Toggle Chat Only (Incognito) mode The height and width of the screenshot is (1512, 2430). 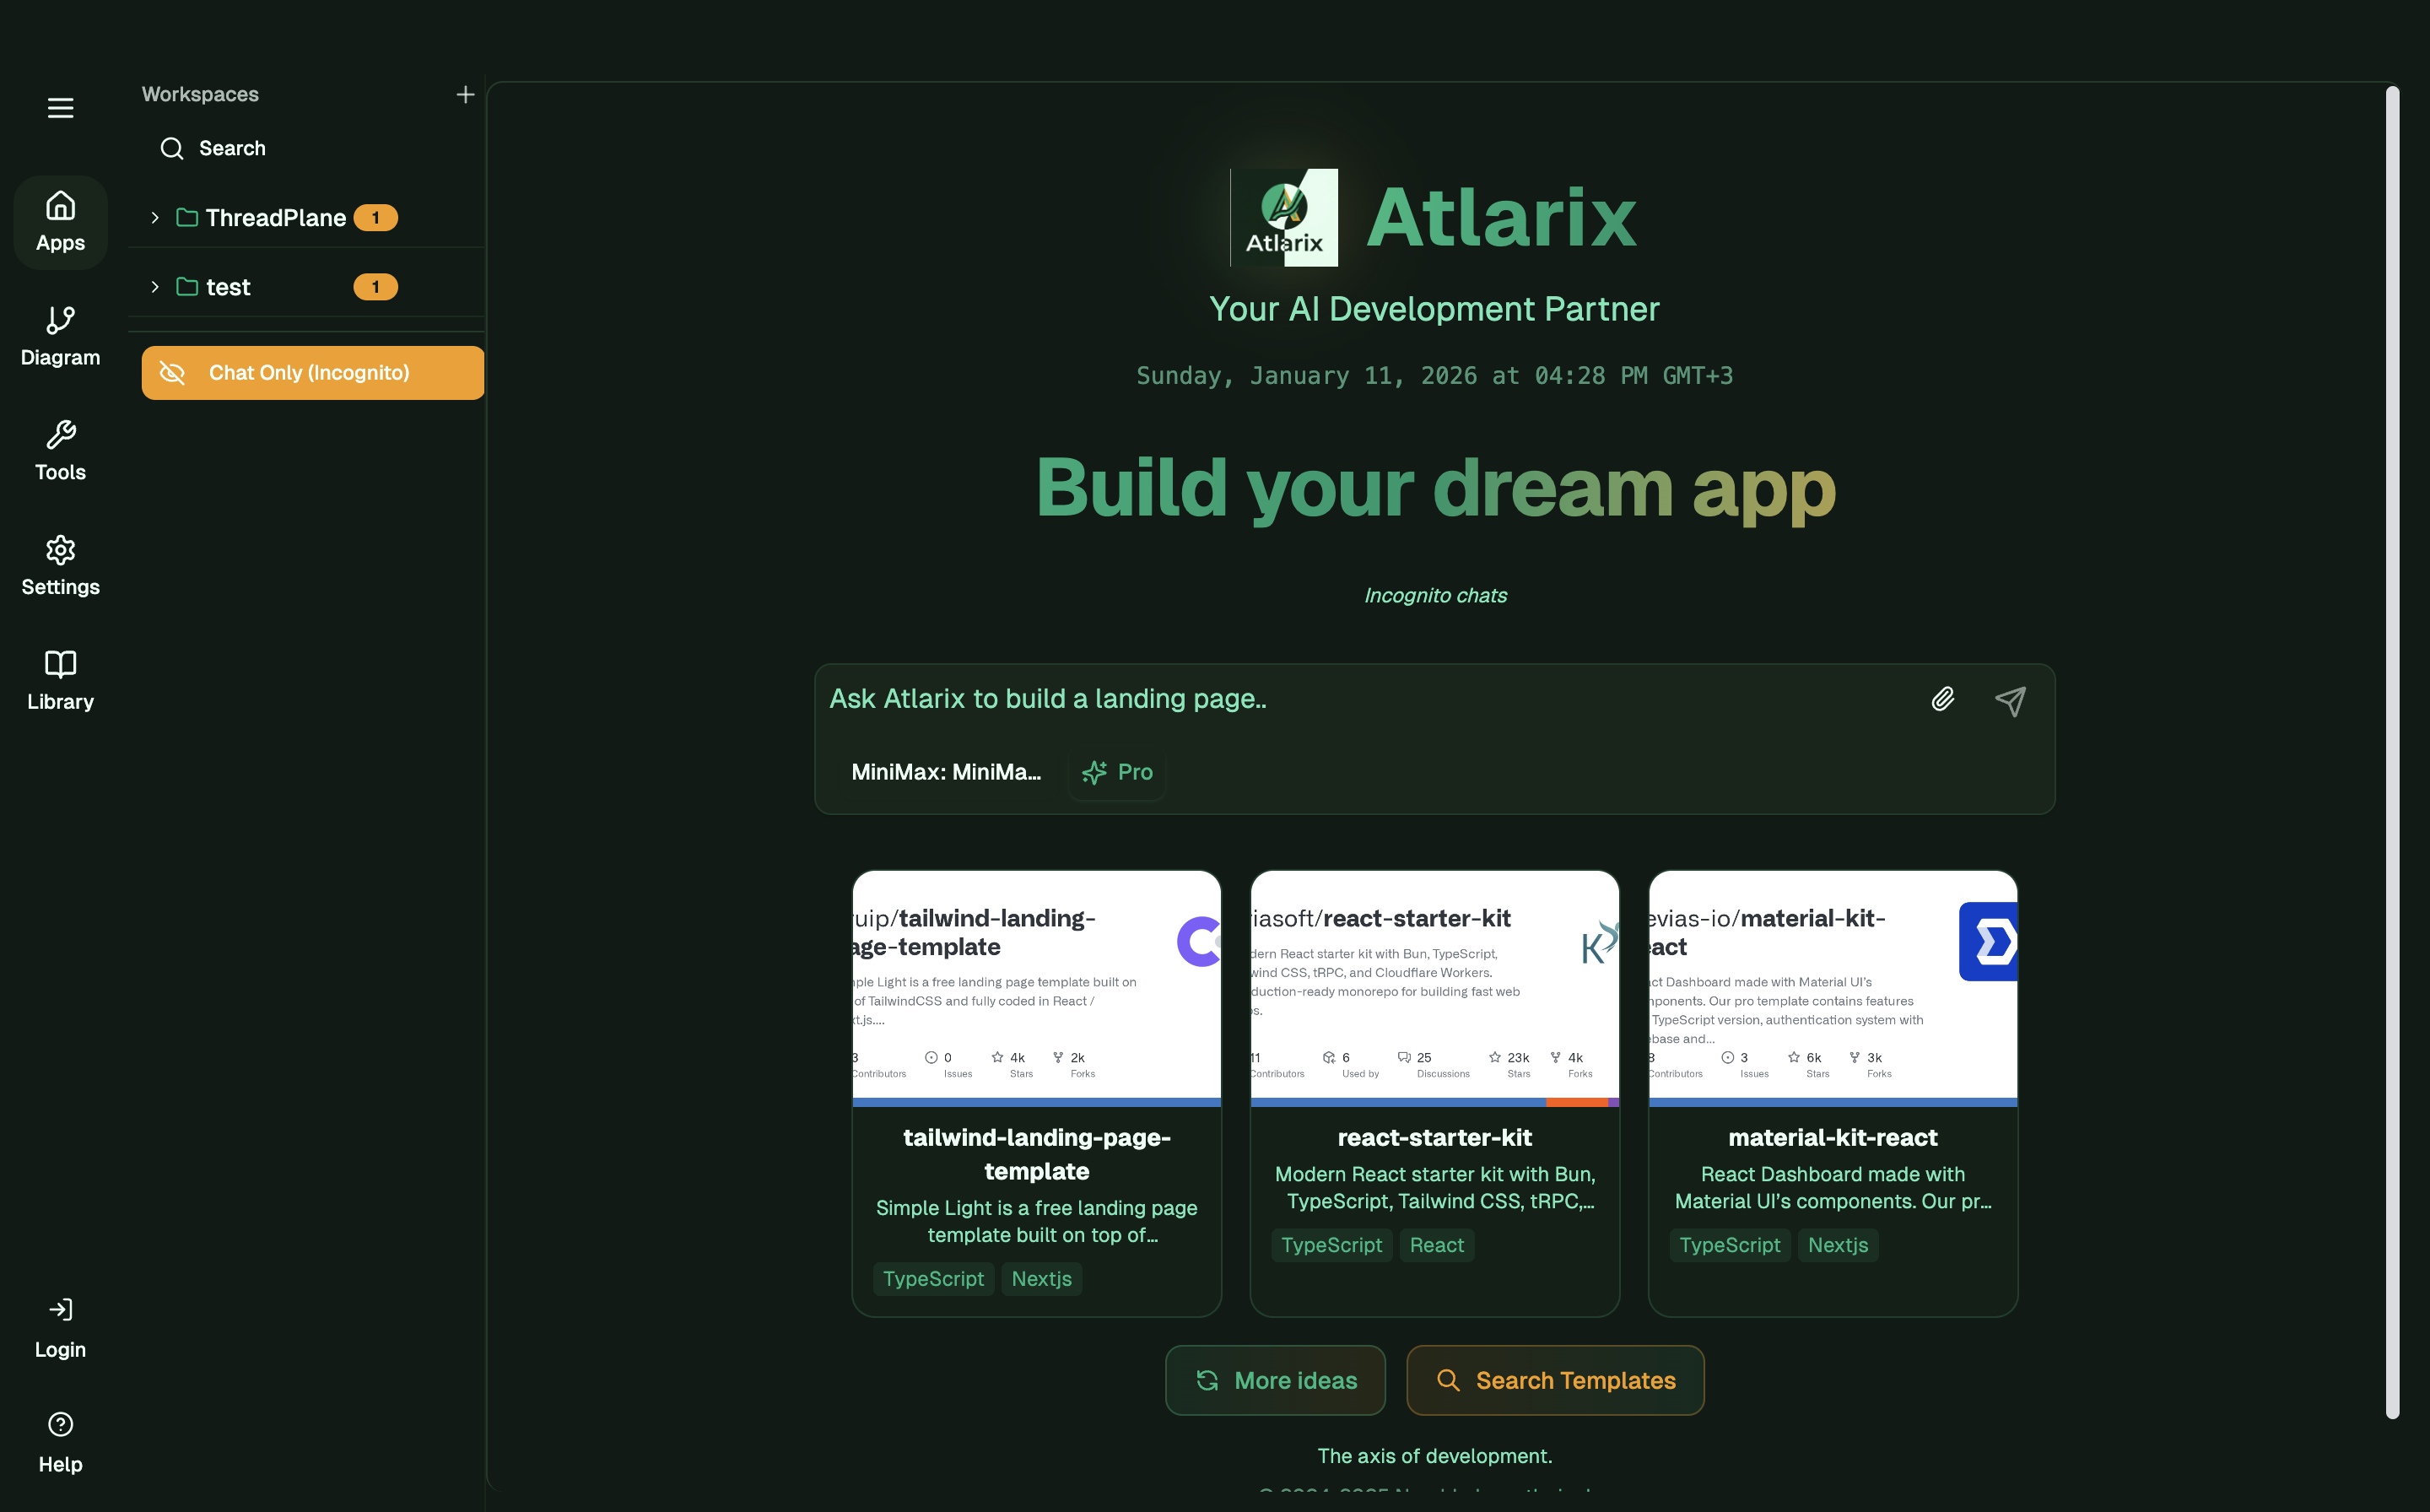[x=313, y=373]
